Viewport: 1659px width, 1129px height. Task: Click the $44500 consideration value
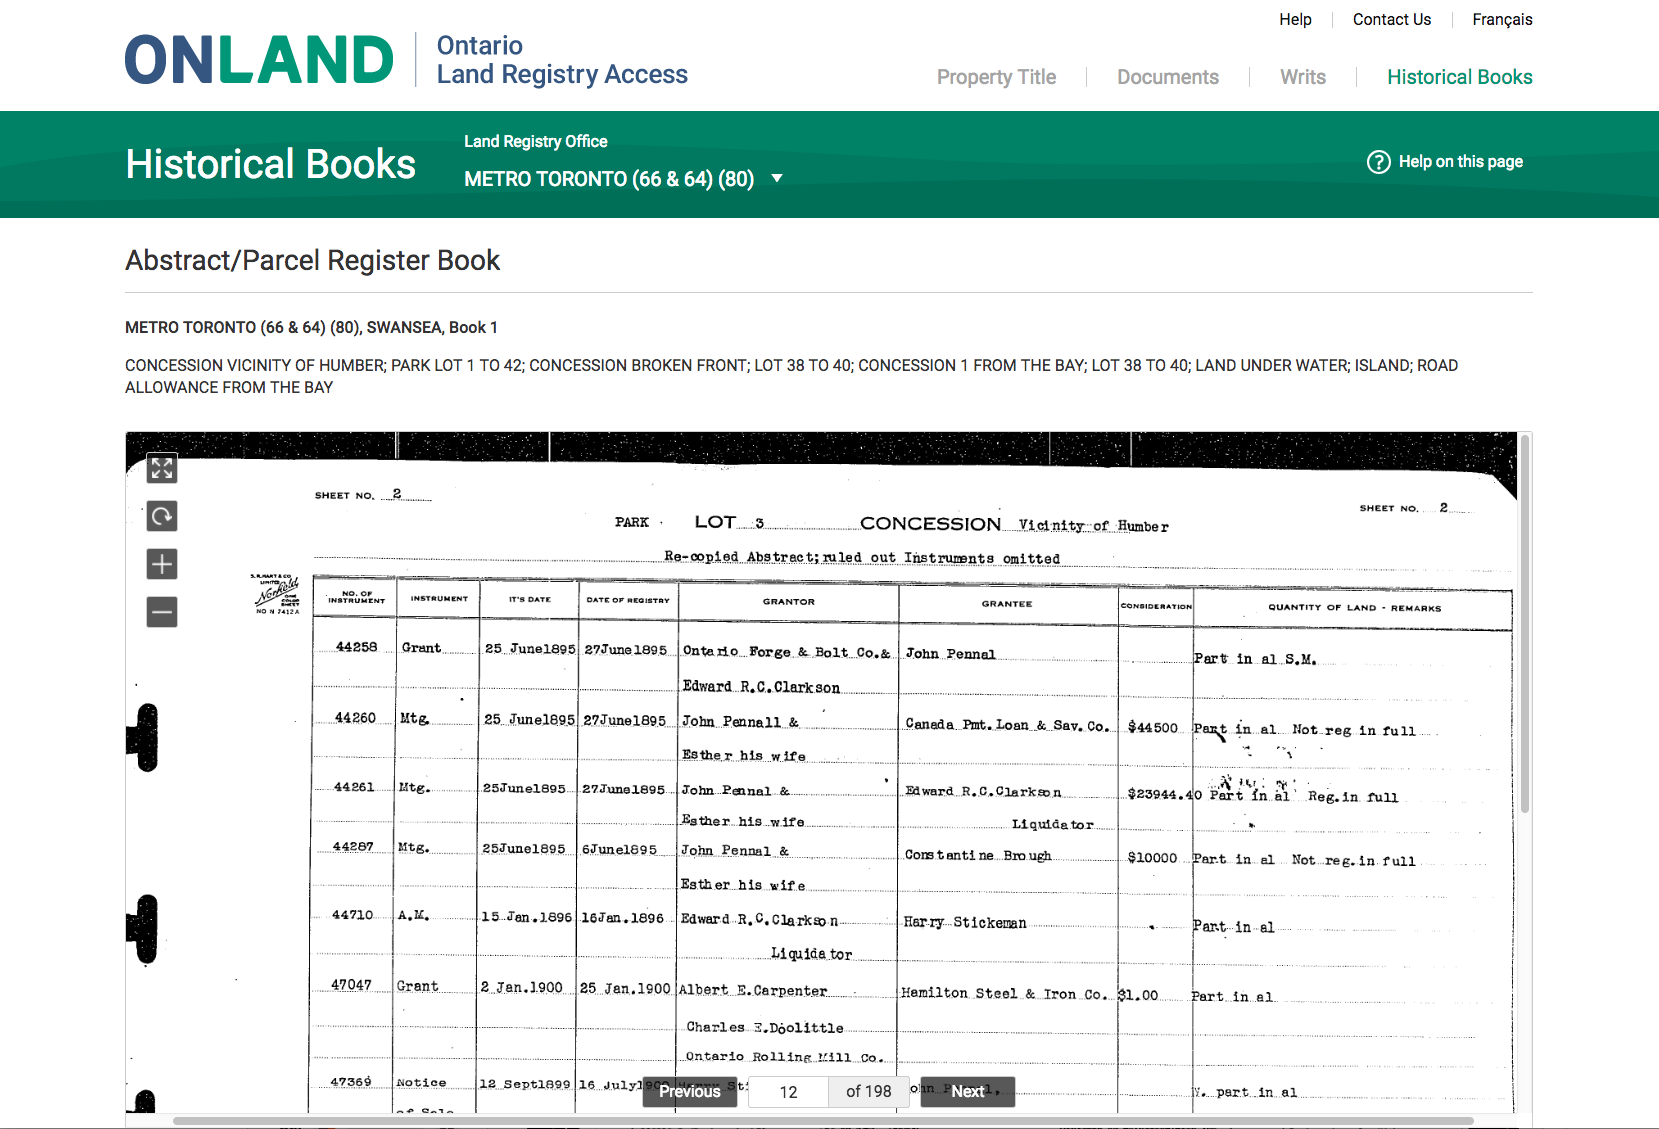(1153, 728)
